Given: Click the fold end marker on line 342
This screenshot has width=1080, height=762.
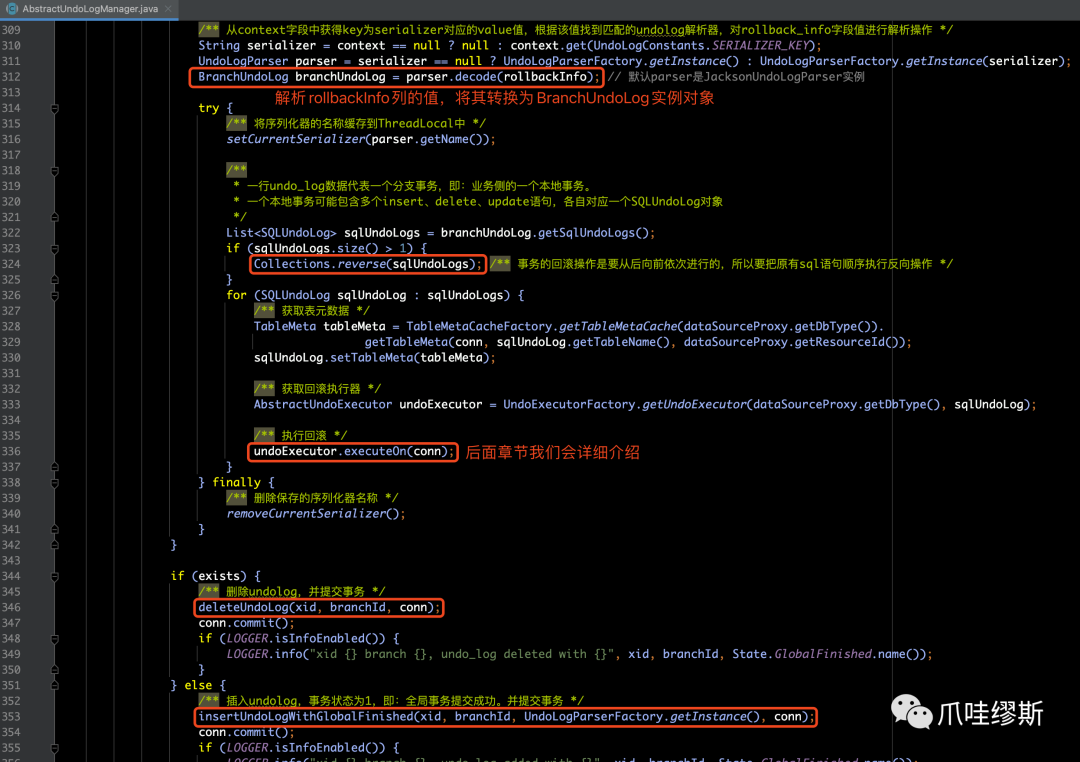Looking at the screenshot, I should [54, 545].
